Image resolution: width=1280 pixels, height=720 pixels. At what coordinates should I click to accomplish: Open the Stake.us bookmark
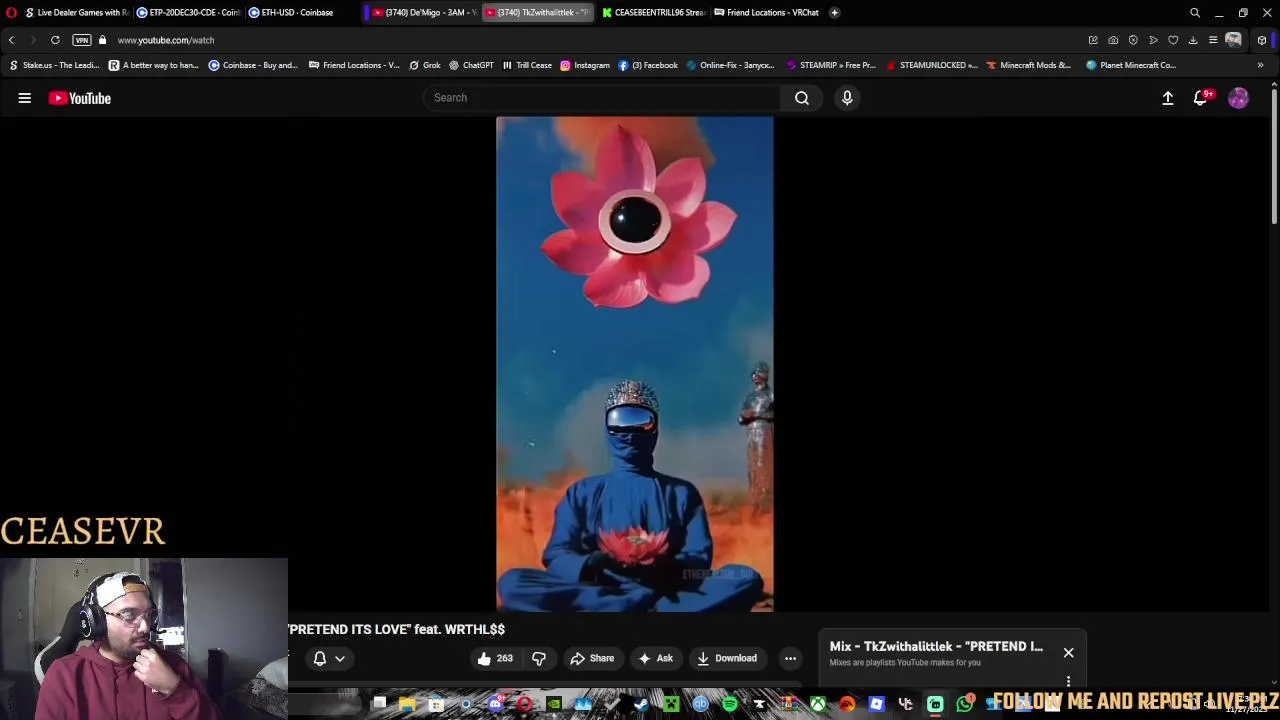tap(54, 65)
